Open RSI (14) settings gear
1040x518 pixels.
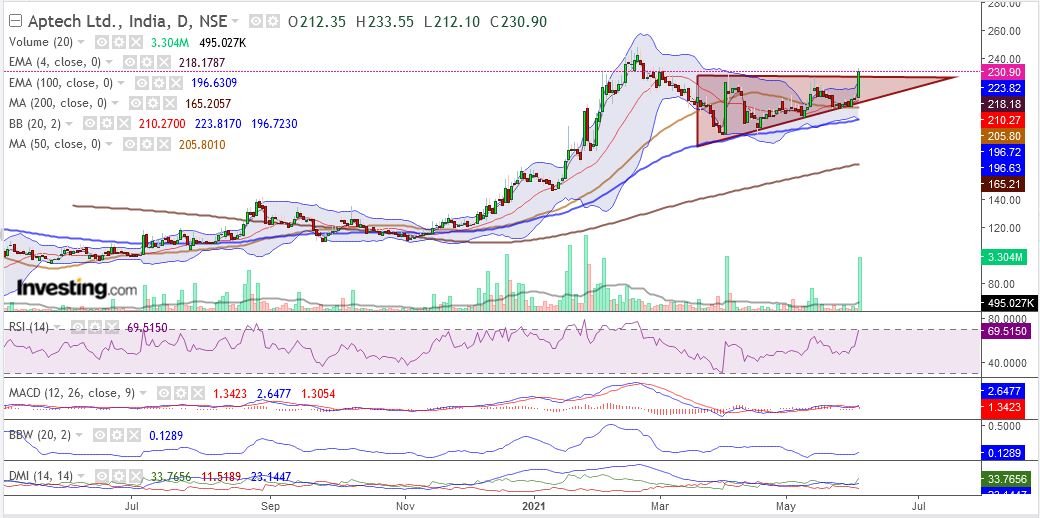pyautogui.click(x=94, y=327)
